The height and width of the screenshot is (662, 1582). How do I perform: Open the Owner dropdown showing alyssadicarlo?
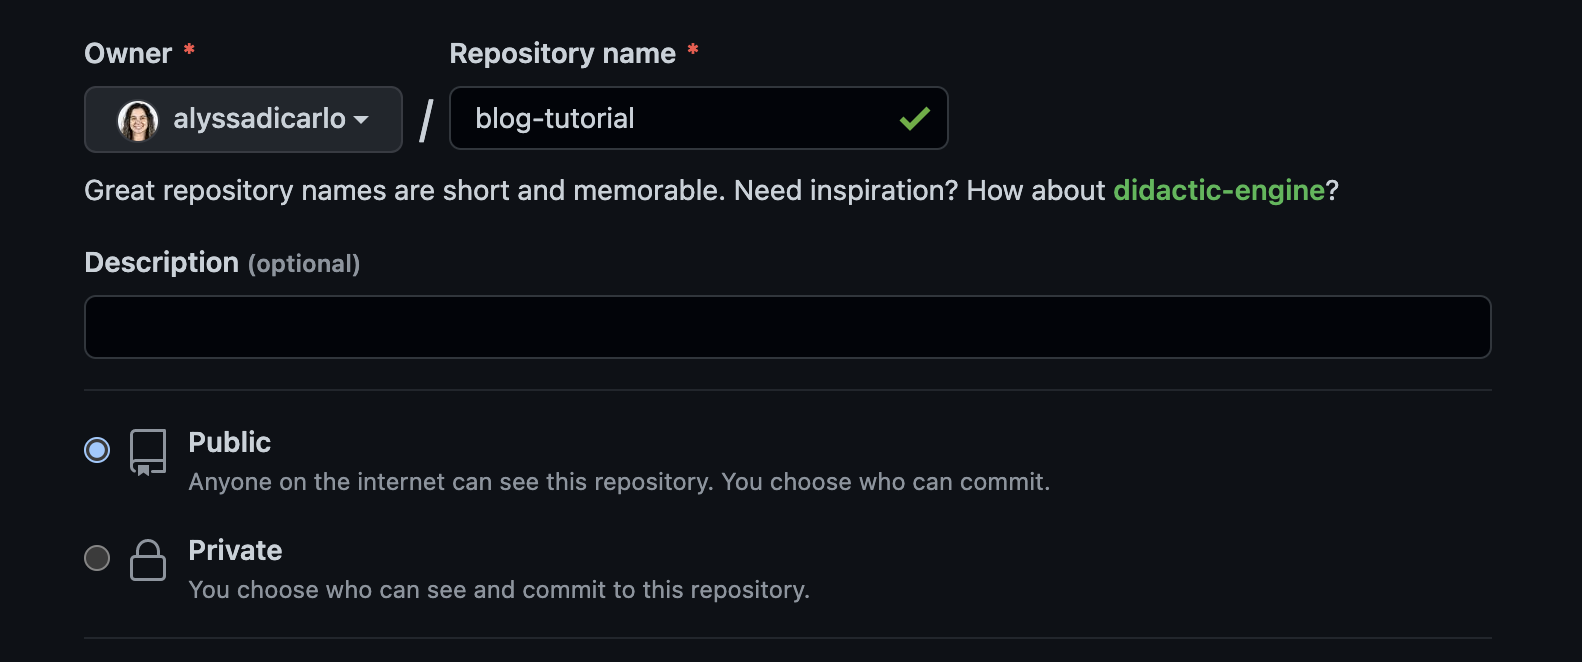243,120
